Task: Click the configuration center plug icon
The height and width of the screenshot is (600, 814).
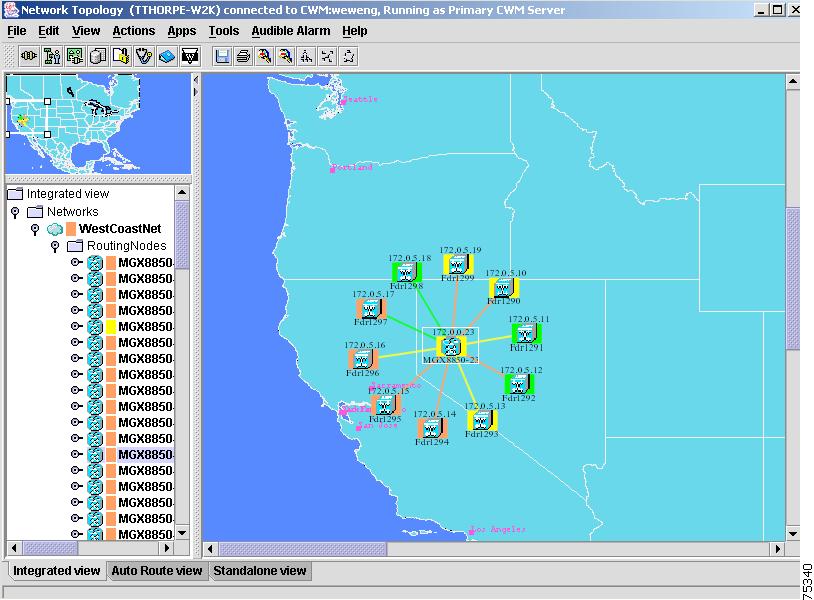Action: click(x=75, y=56)
